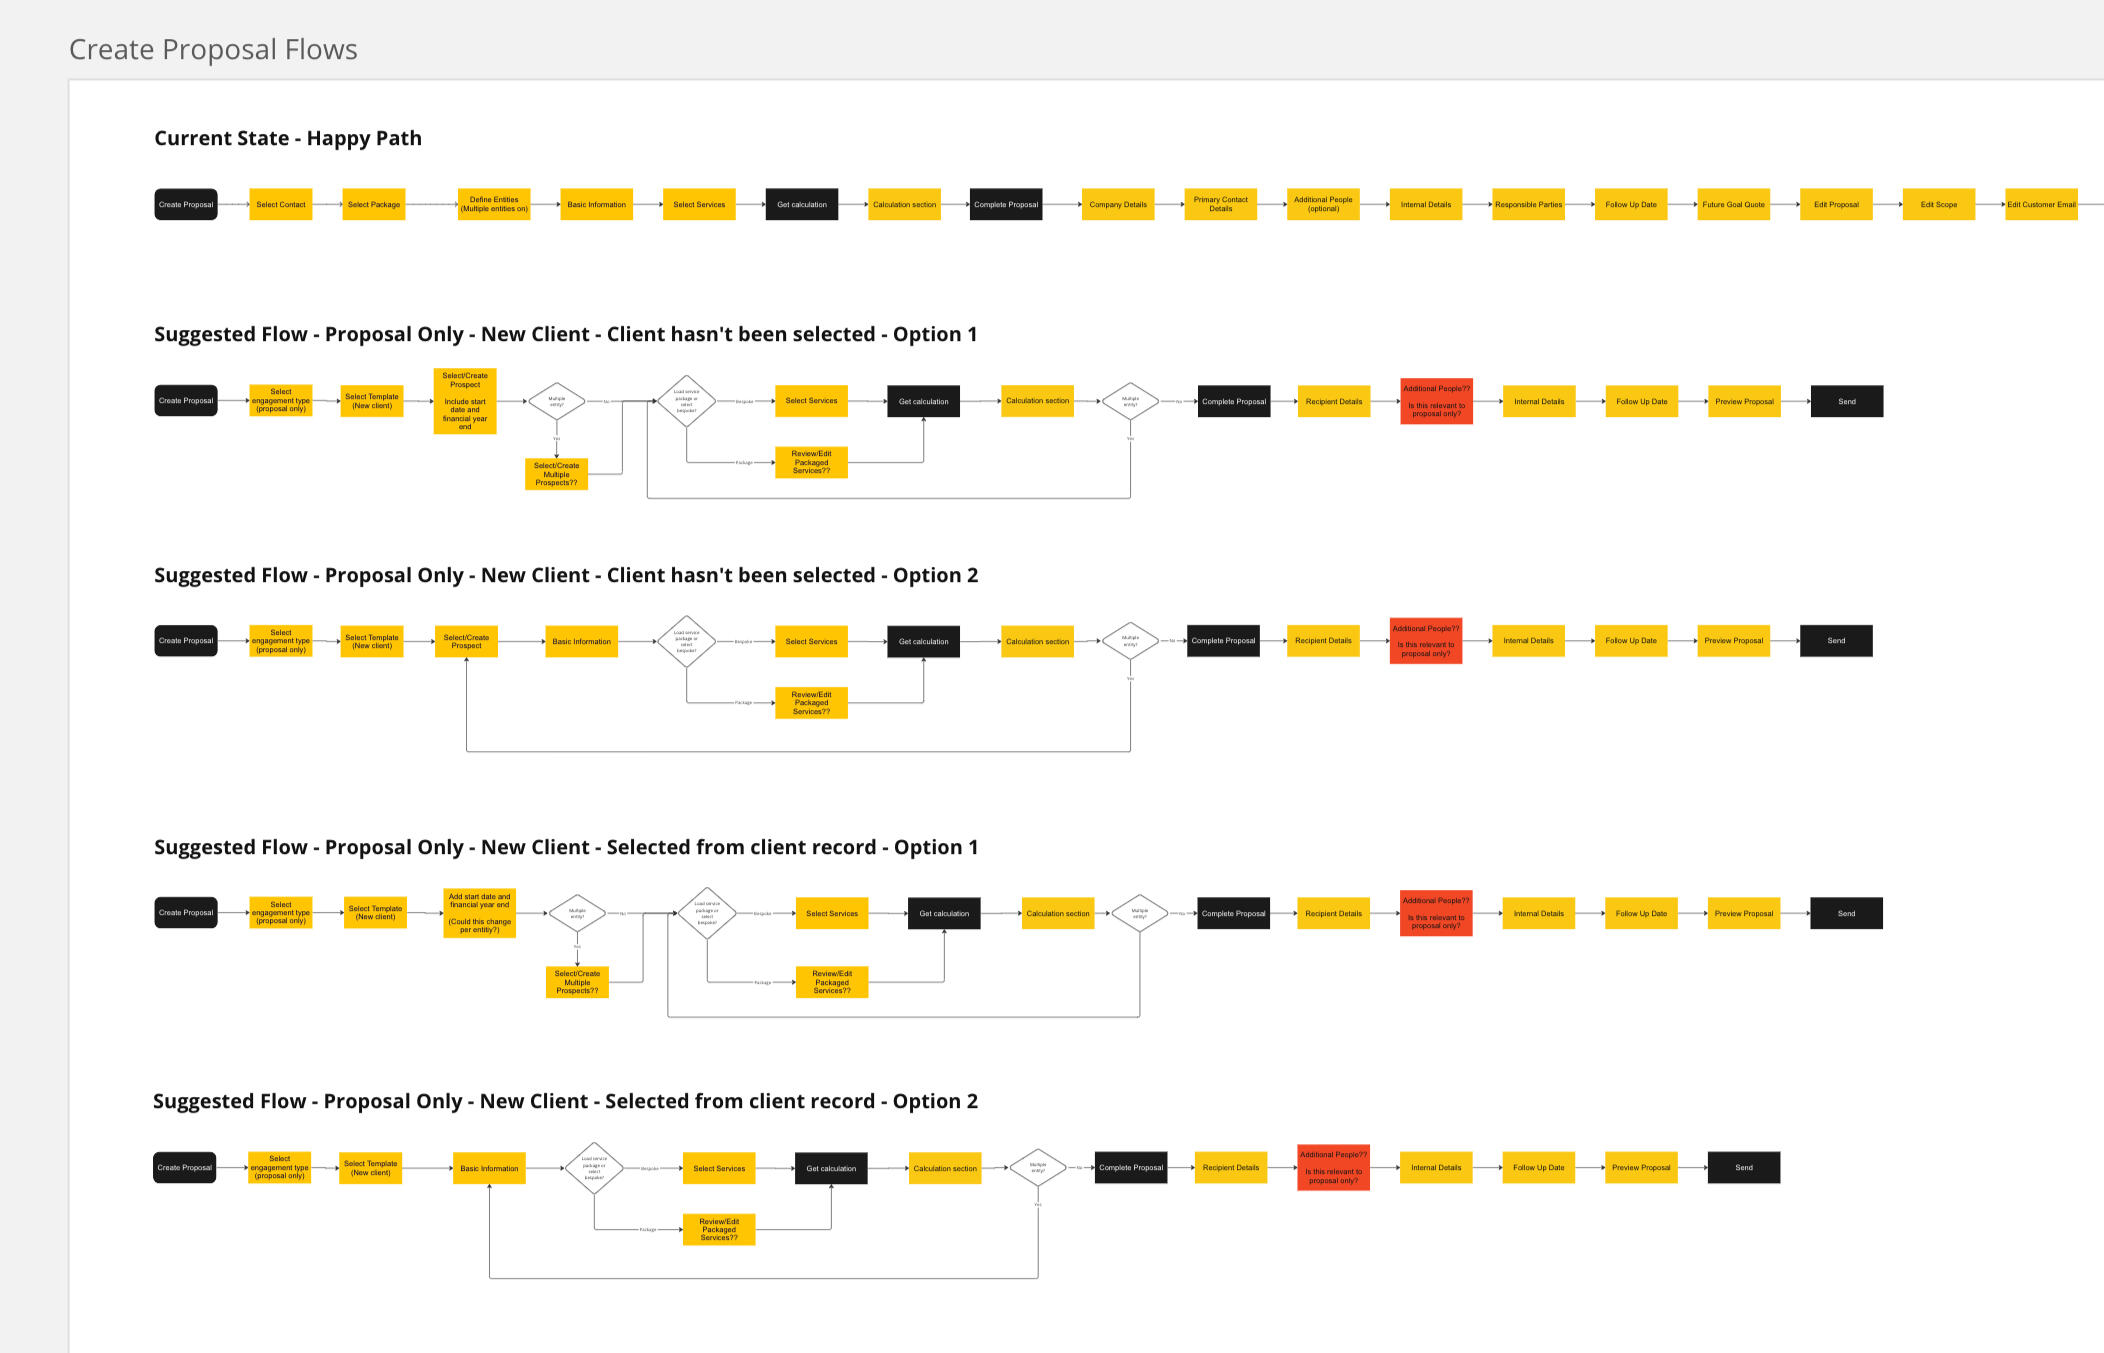Screen dimensions: 2104x1353
Task: Select the Edit Customer Email node
Action: (2041, 204)
